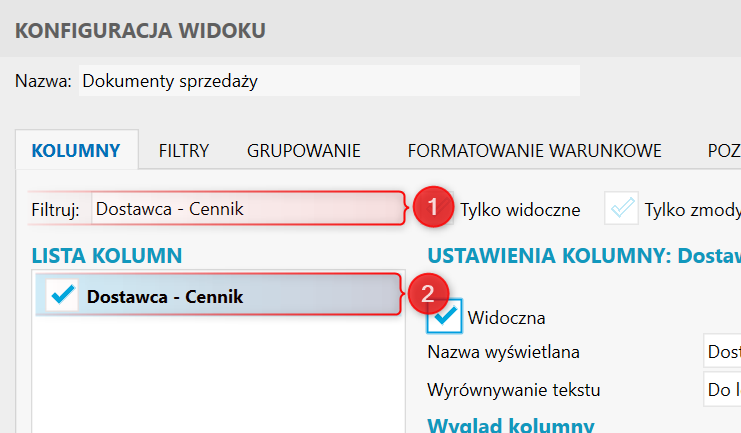741x433 pixels.
Task: Enable the Tylko zmodyfikowane checkbox
Action: pyautogui.click(x=622, y=209)
